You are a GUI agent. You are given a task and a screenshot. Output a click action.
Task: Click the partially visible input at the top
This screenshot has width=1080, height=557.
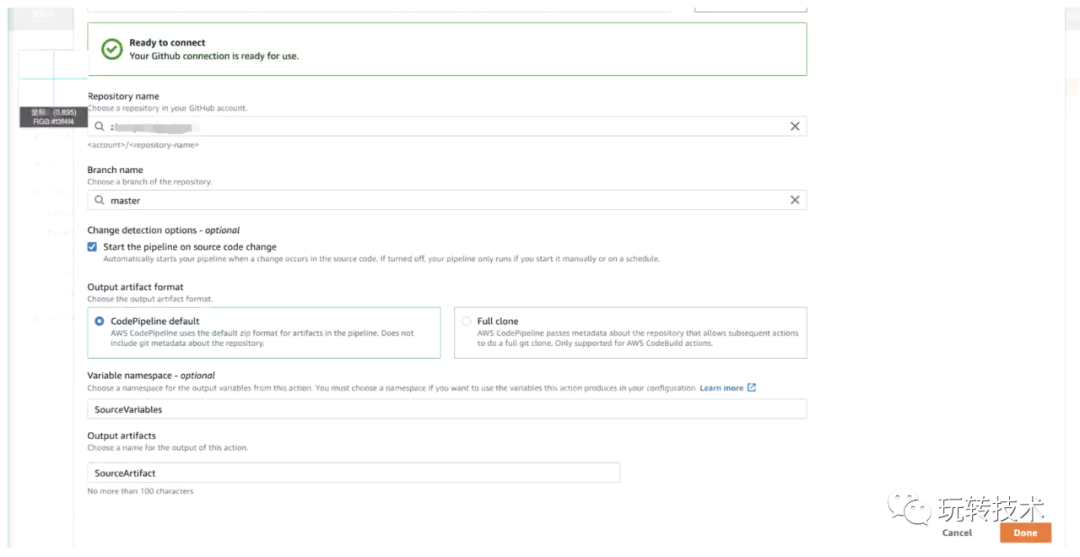[380, 6]
